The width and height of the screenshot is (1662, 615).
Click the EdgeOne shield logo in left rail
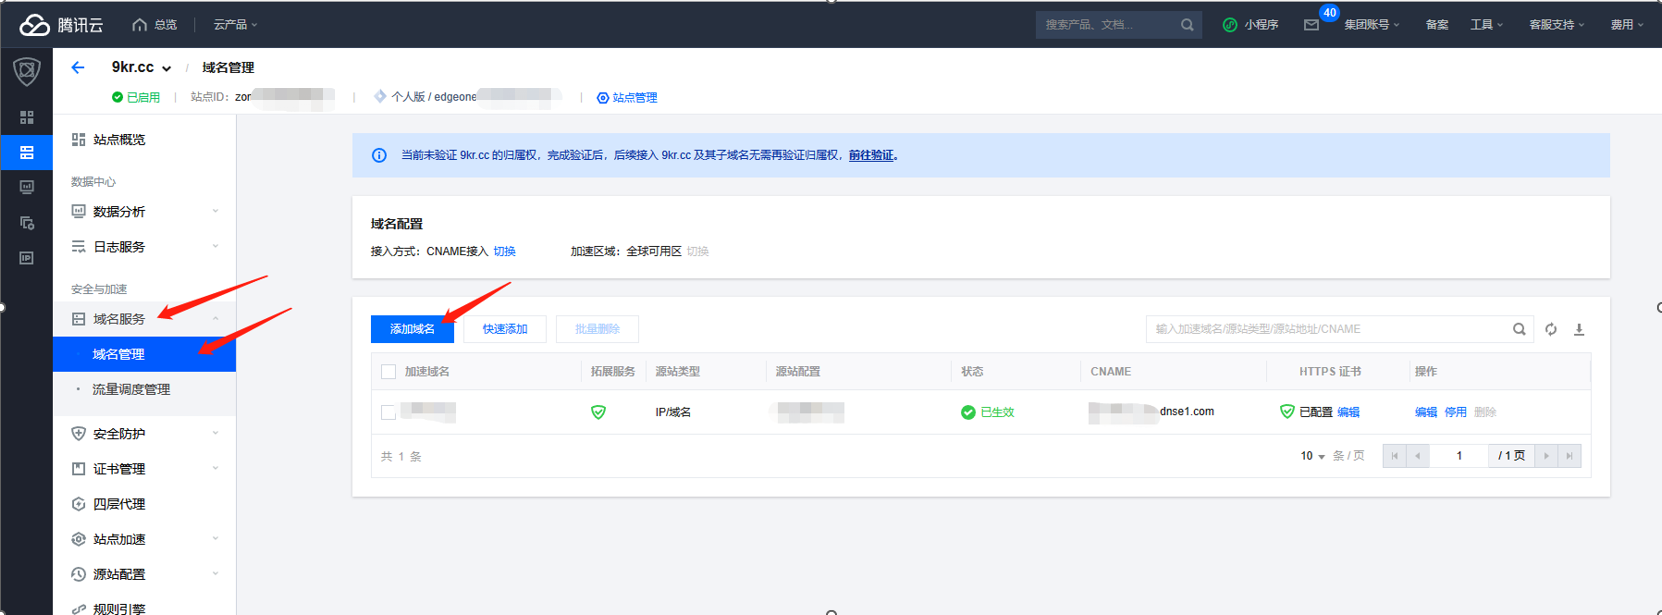coord(27,72)
